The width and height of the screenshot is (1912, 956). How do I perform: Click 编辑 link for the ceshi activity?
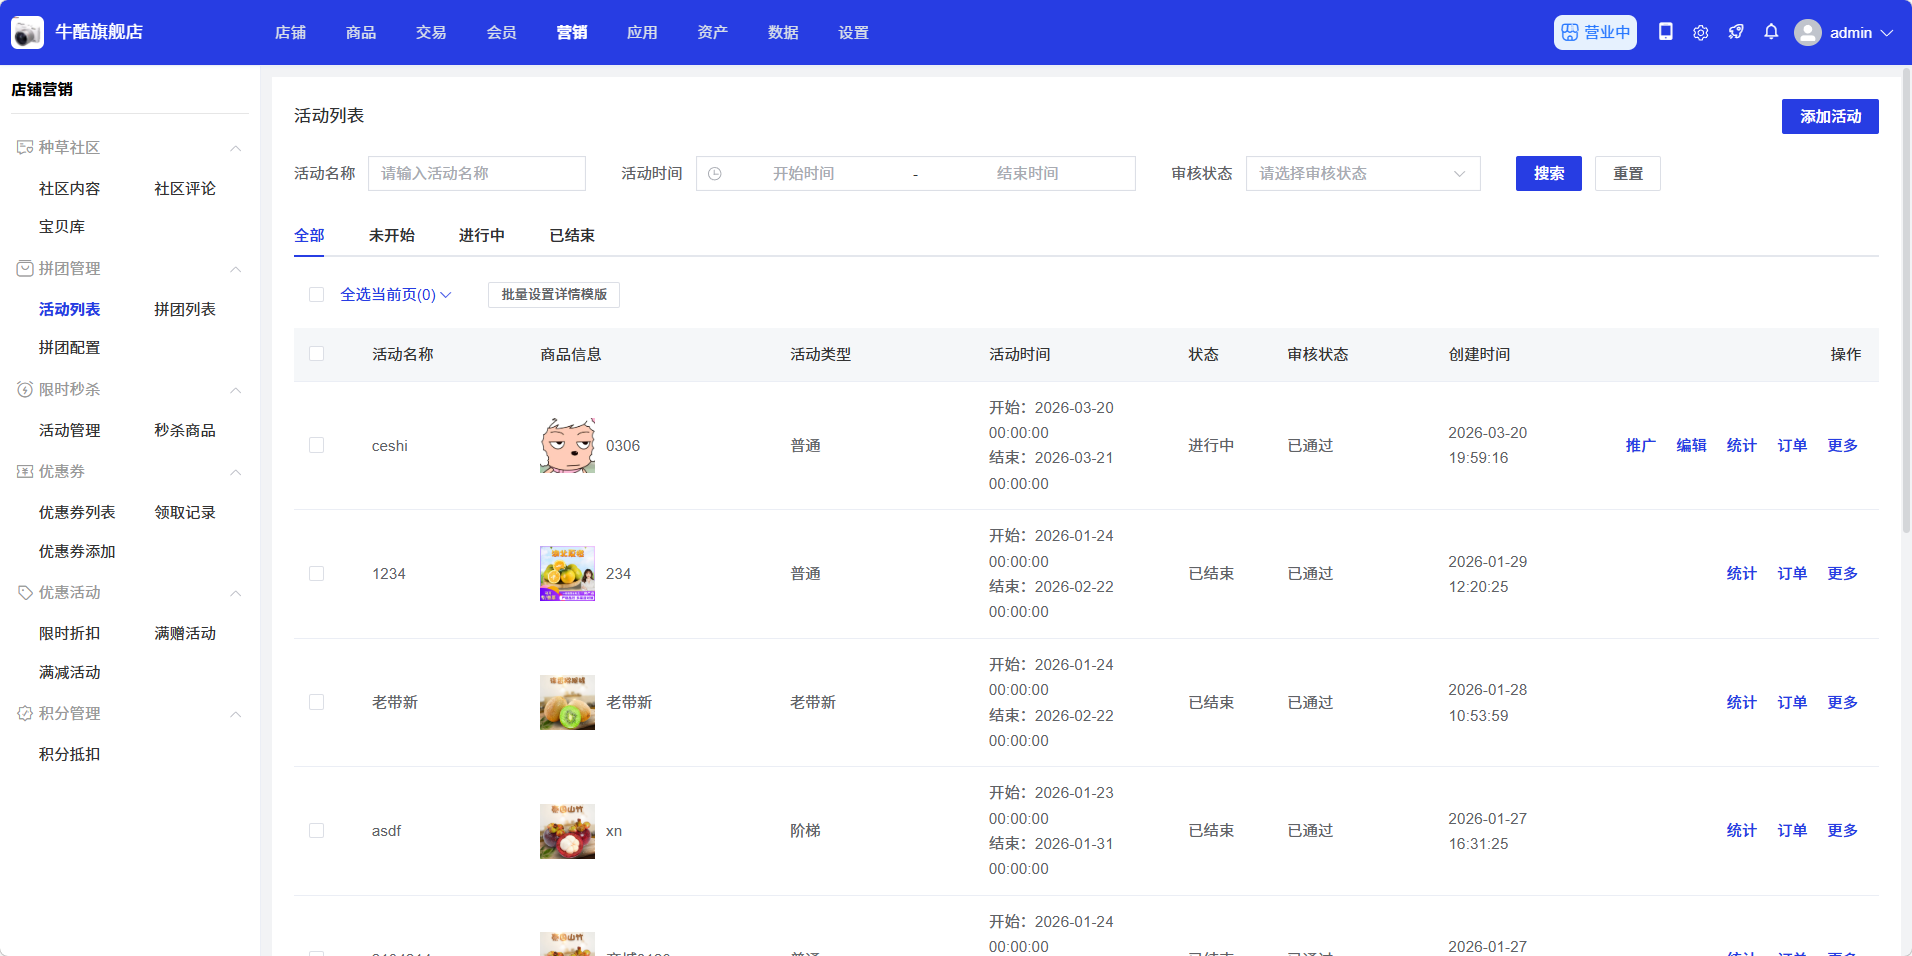tap(1691, 446)
